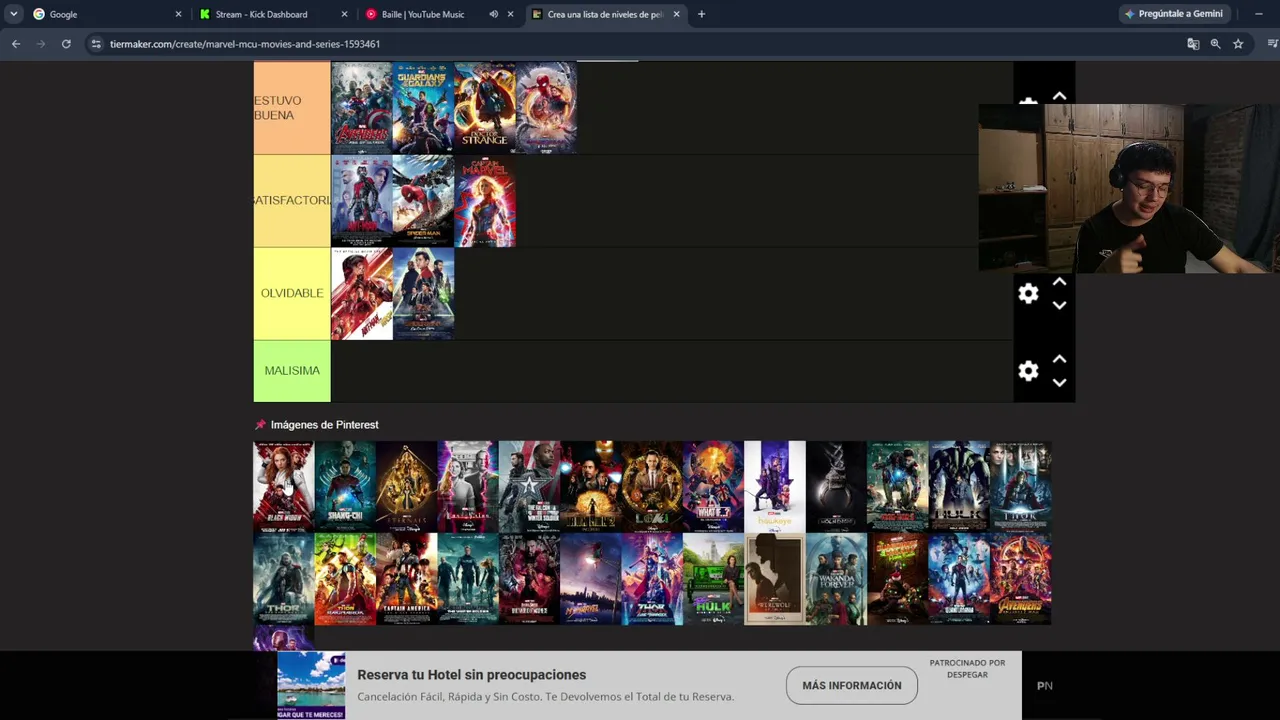Move OLVIDABLE tier down with arrow
This screenshot has height=720, width=1280.
(1059, 305)
